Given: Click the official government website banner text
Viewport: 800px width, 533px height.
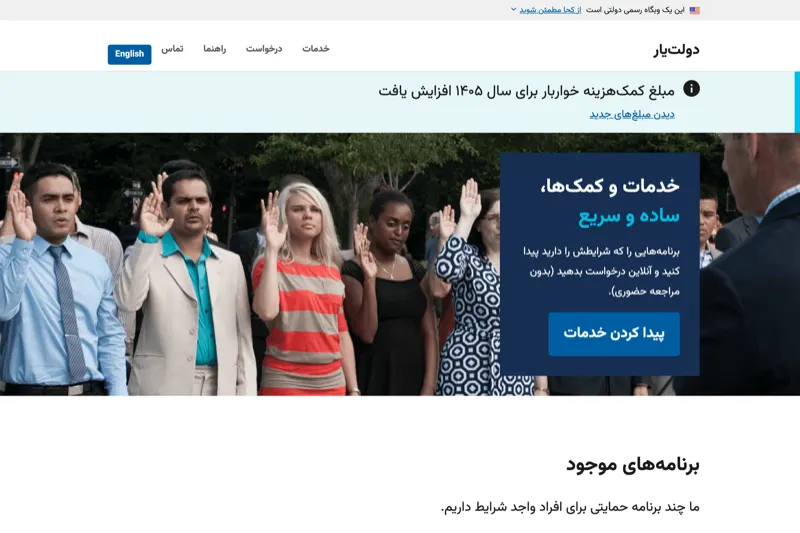Looking at the screenshot, I should [635, 10].
